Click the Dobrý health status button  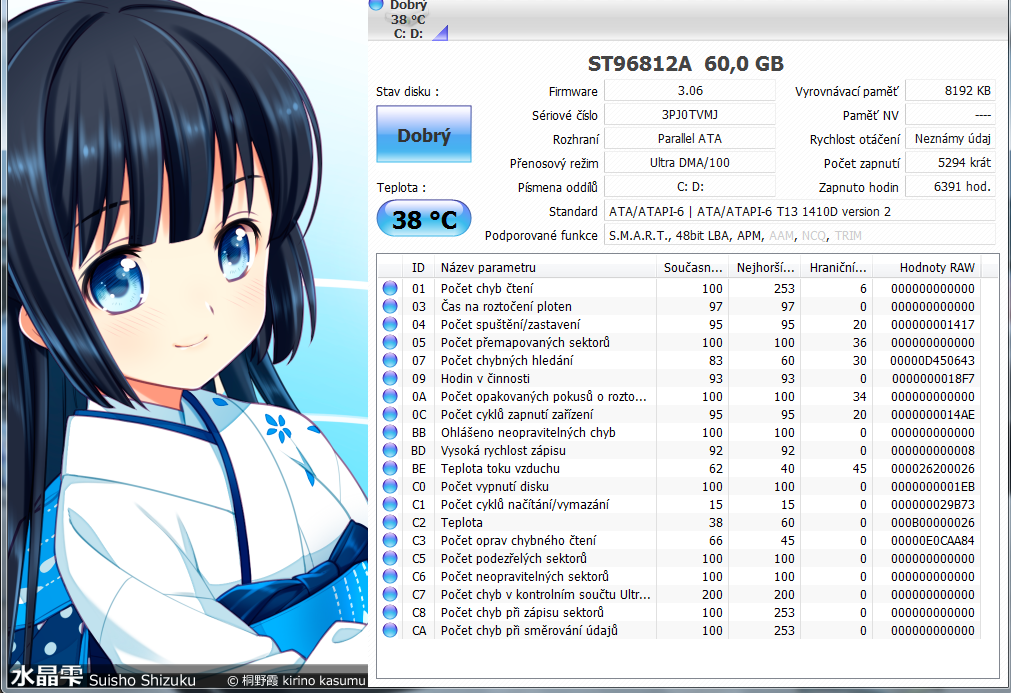[x=424, y=134]
